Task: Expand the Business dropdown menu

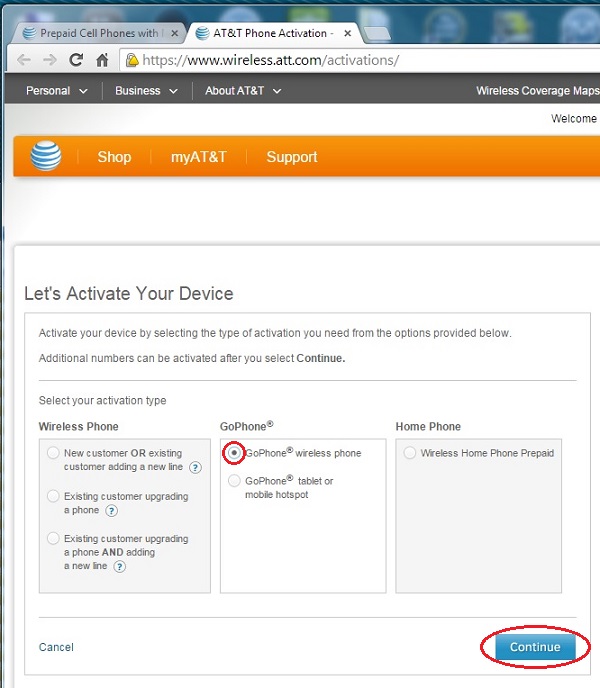Action: tap(146, 91)
